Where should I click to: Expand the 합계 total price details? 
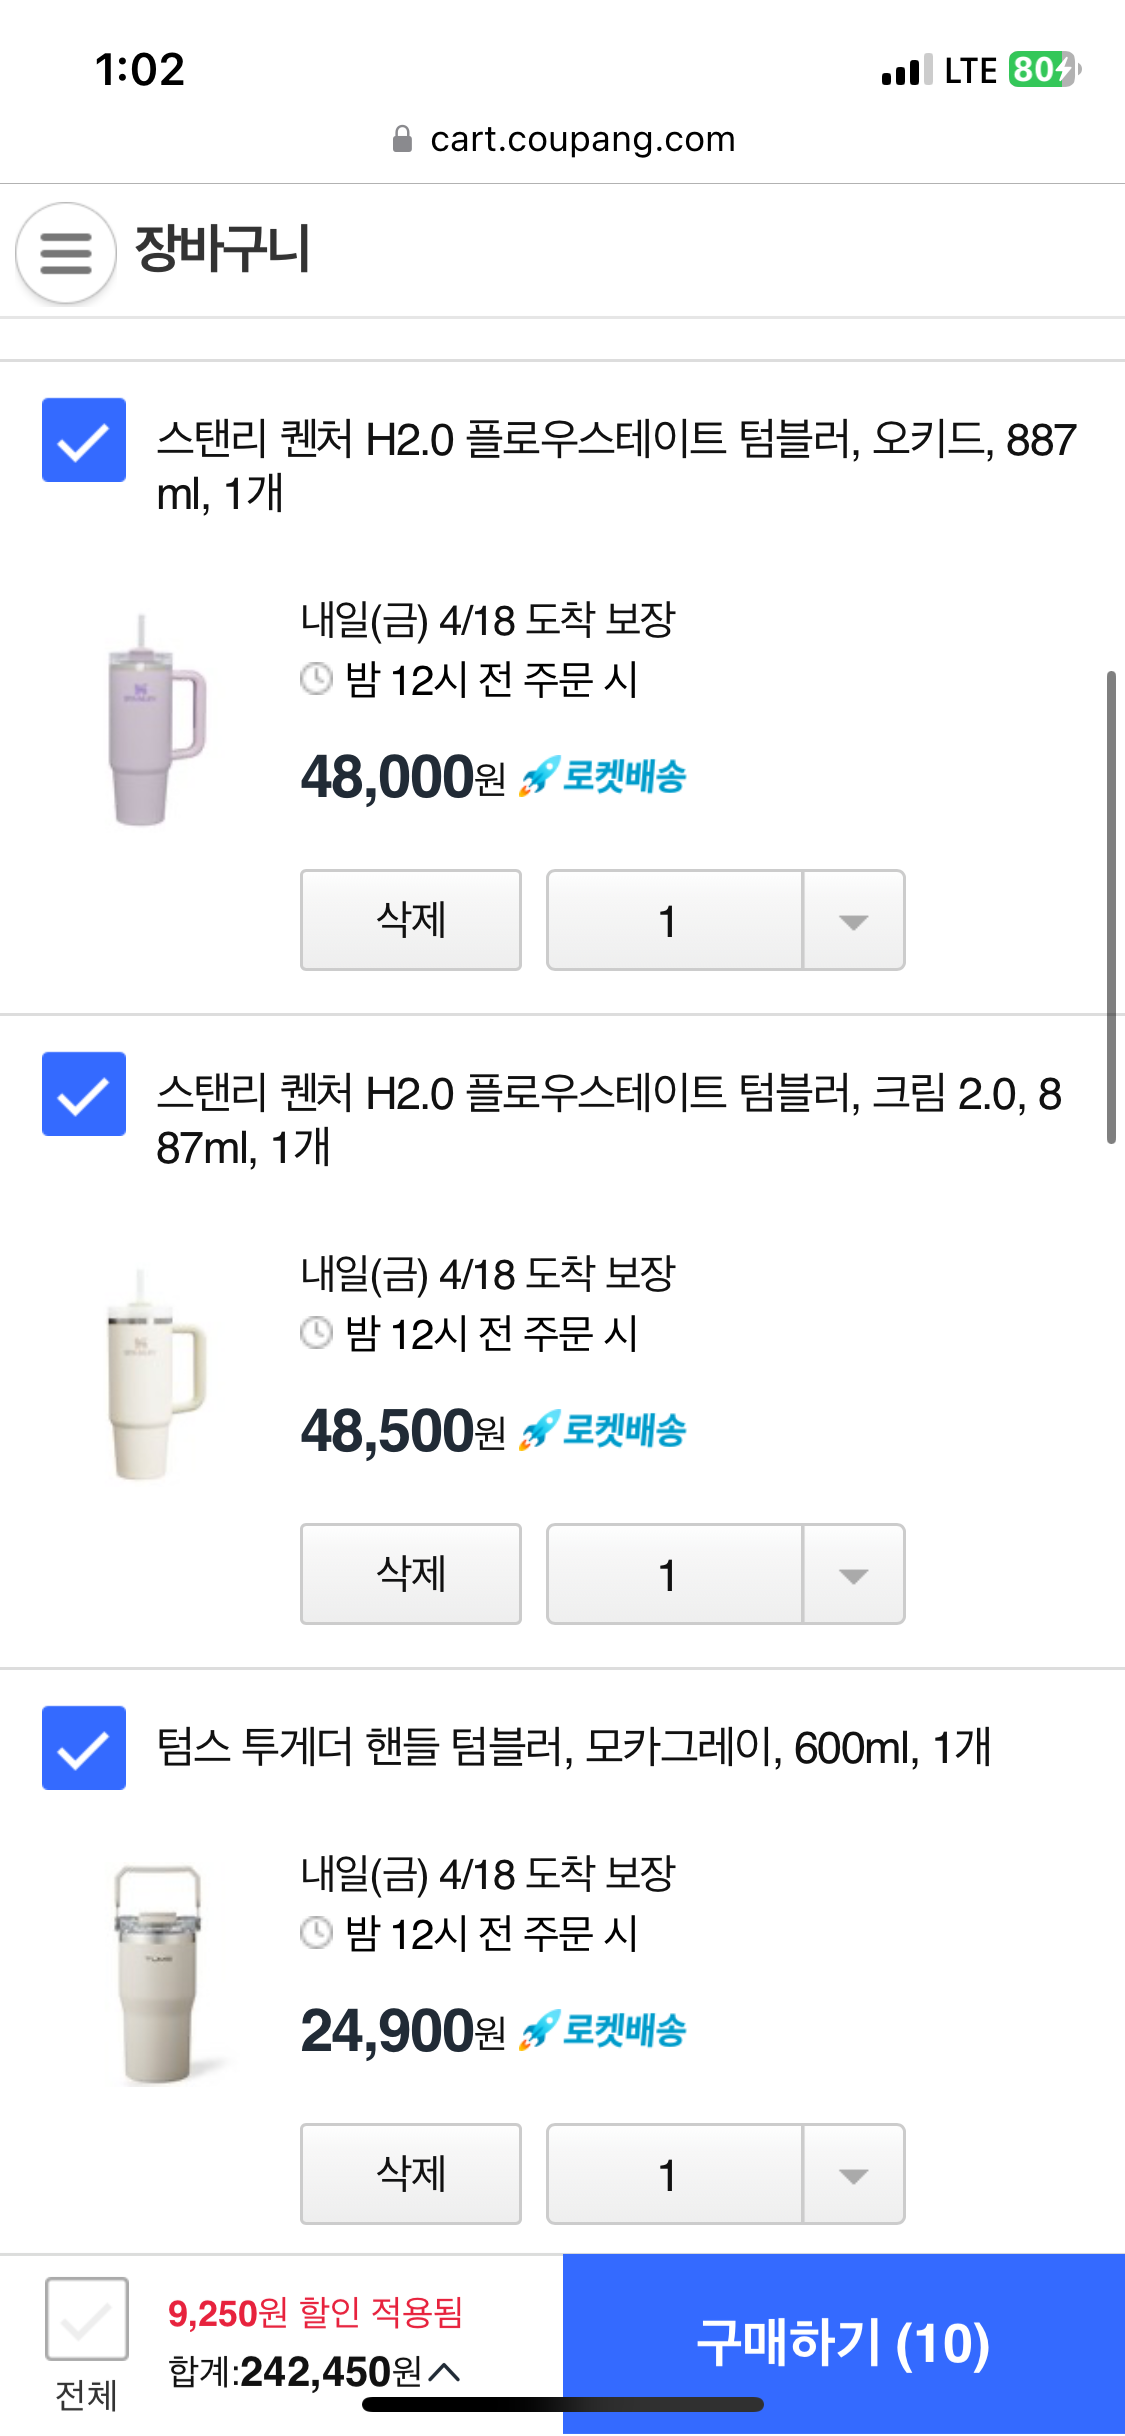(444, 2371)
